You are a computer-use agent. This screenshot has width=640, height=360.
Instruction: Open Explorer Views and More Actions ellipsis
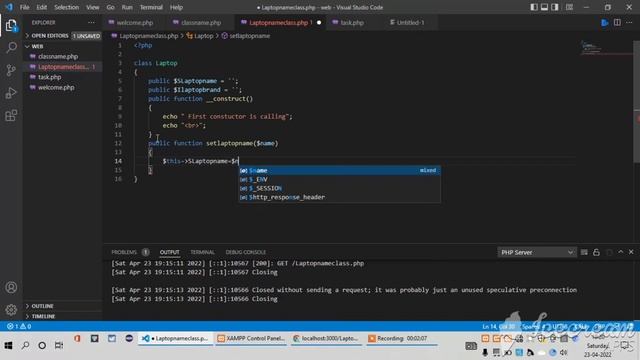point(91,22)
